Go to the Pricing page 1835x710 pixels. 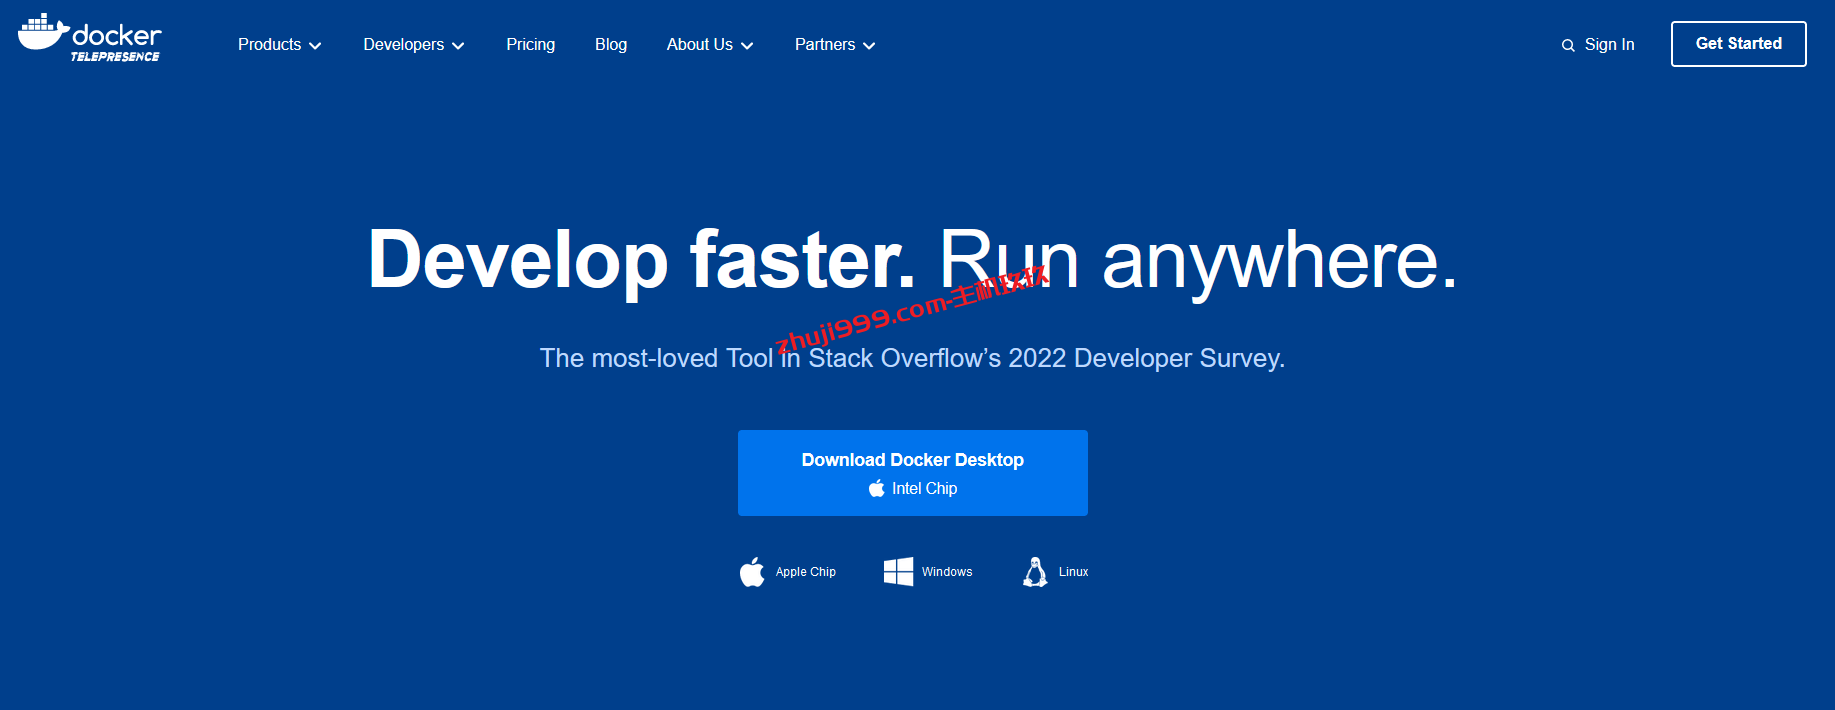pyautogui.click(x=530, y=45)
